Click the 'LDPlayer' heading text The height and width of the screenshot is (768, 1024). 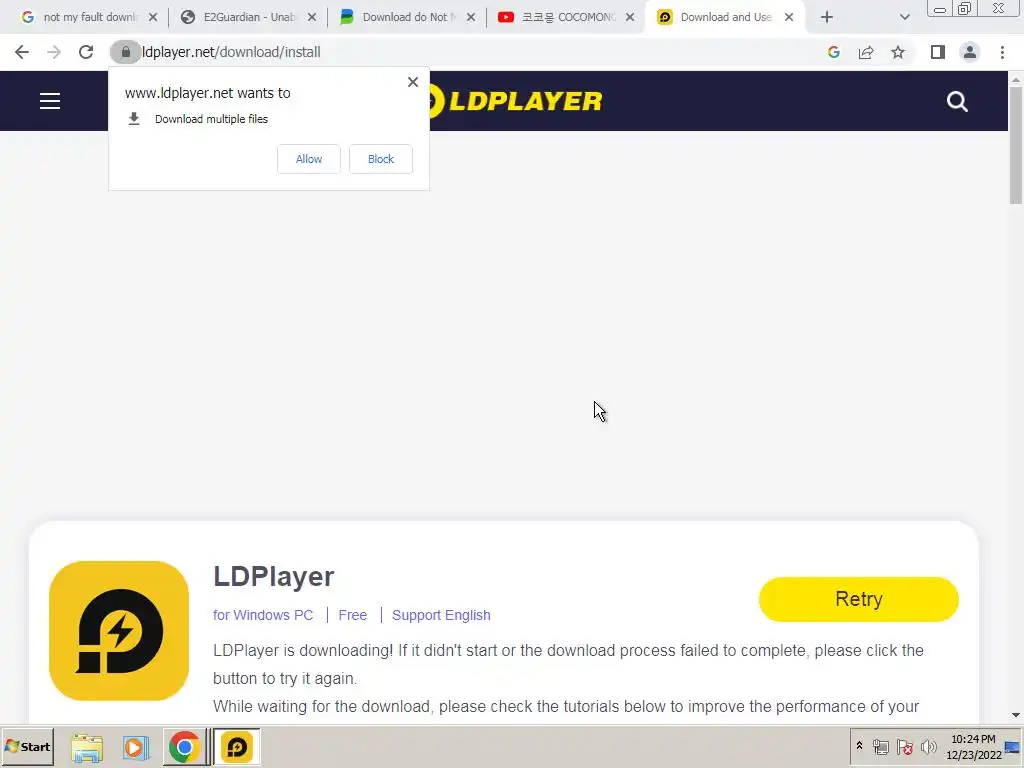(274, 577)
